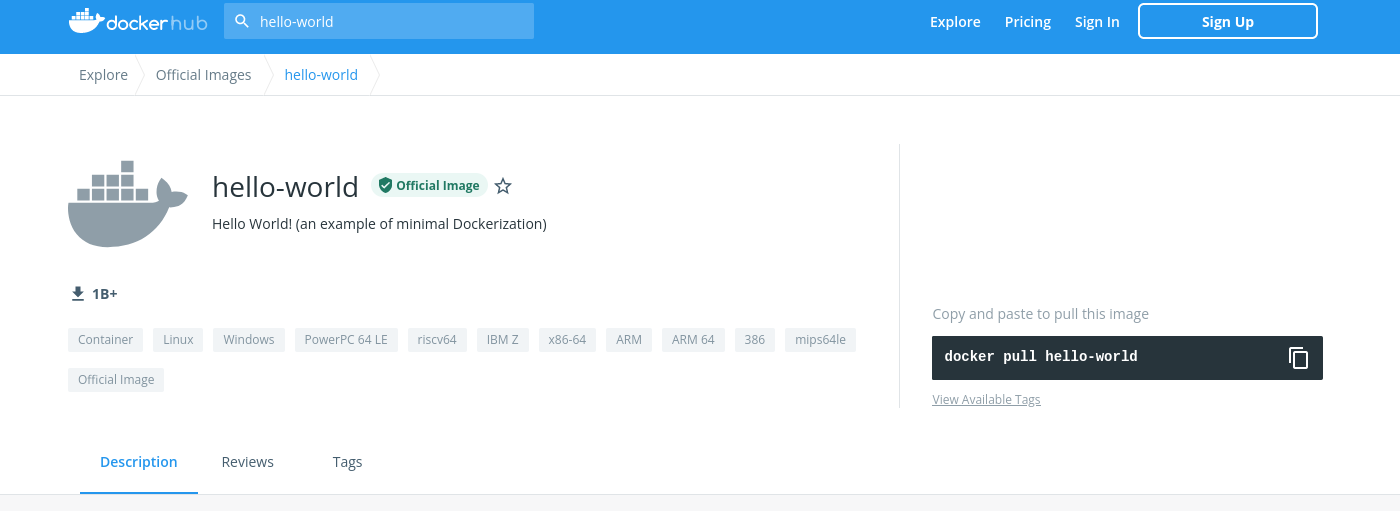This screenshot has width=1400, height=511.
Task: Star the hello-world image
Action: click(503, 186)
